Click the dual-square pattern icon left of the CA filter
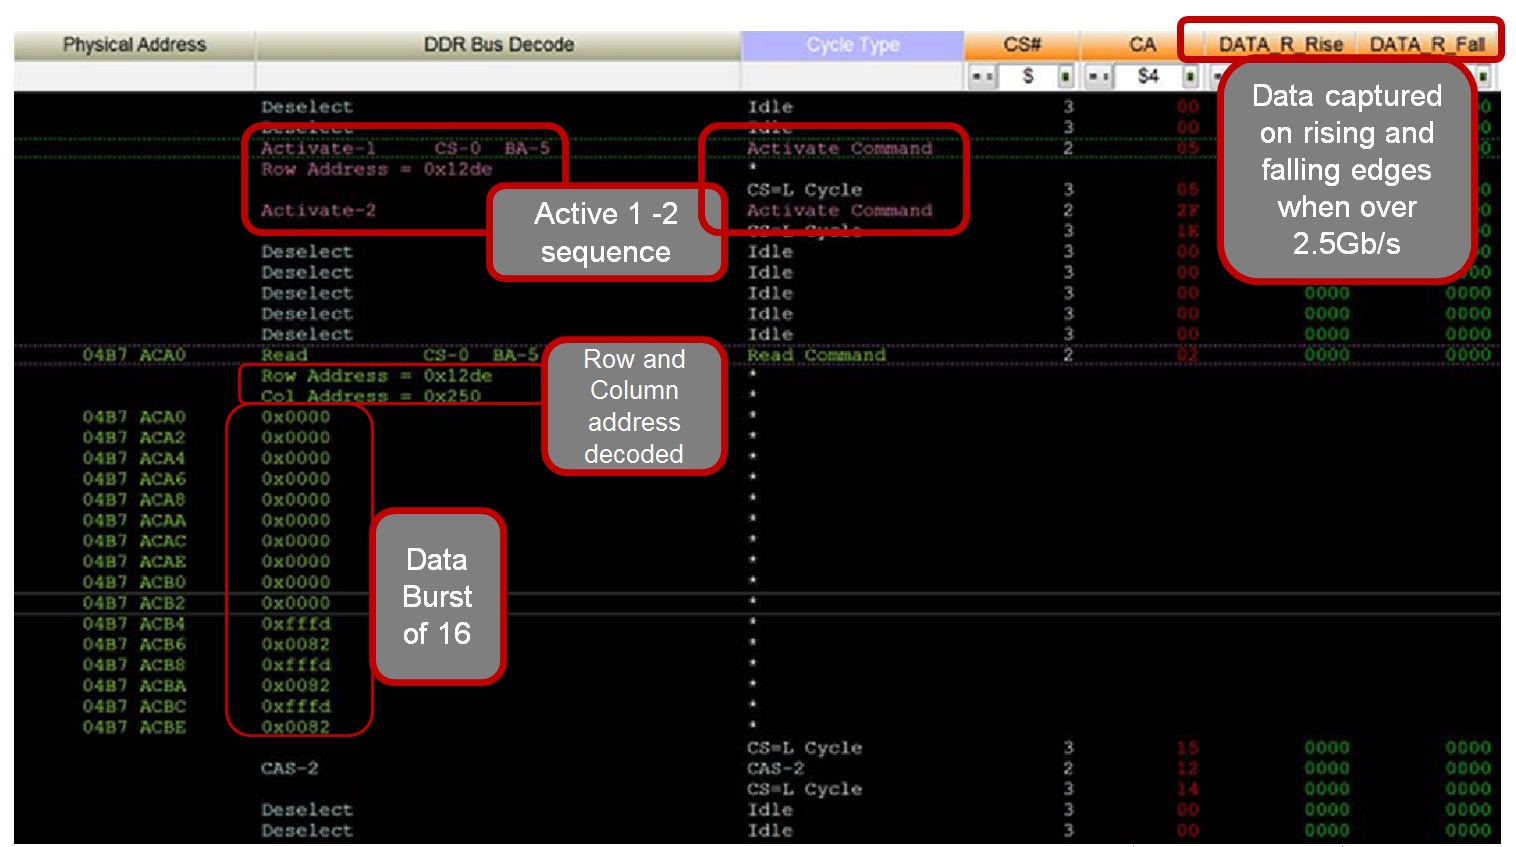This screenshot has height=847, width=1516. tap(1099, 75)
